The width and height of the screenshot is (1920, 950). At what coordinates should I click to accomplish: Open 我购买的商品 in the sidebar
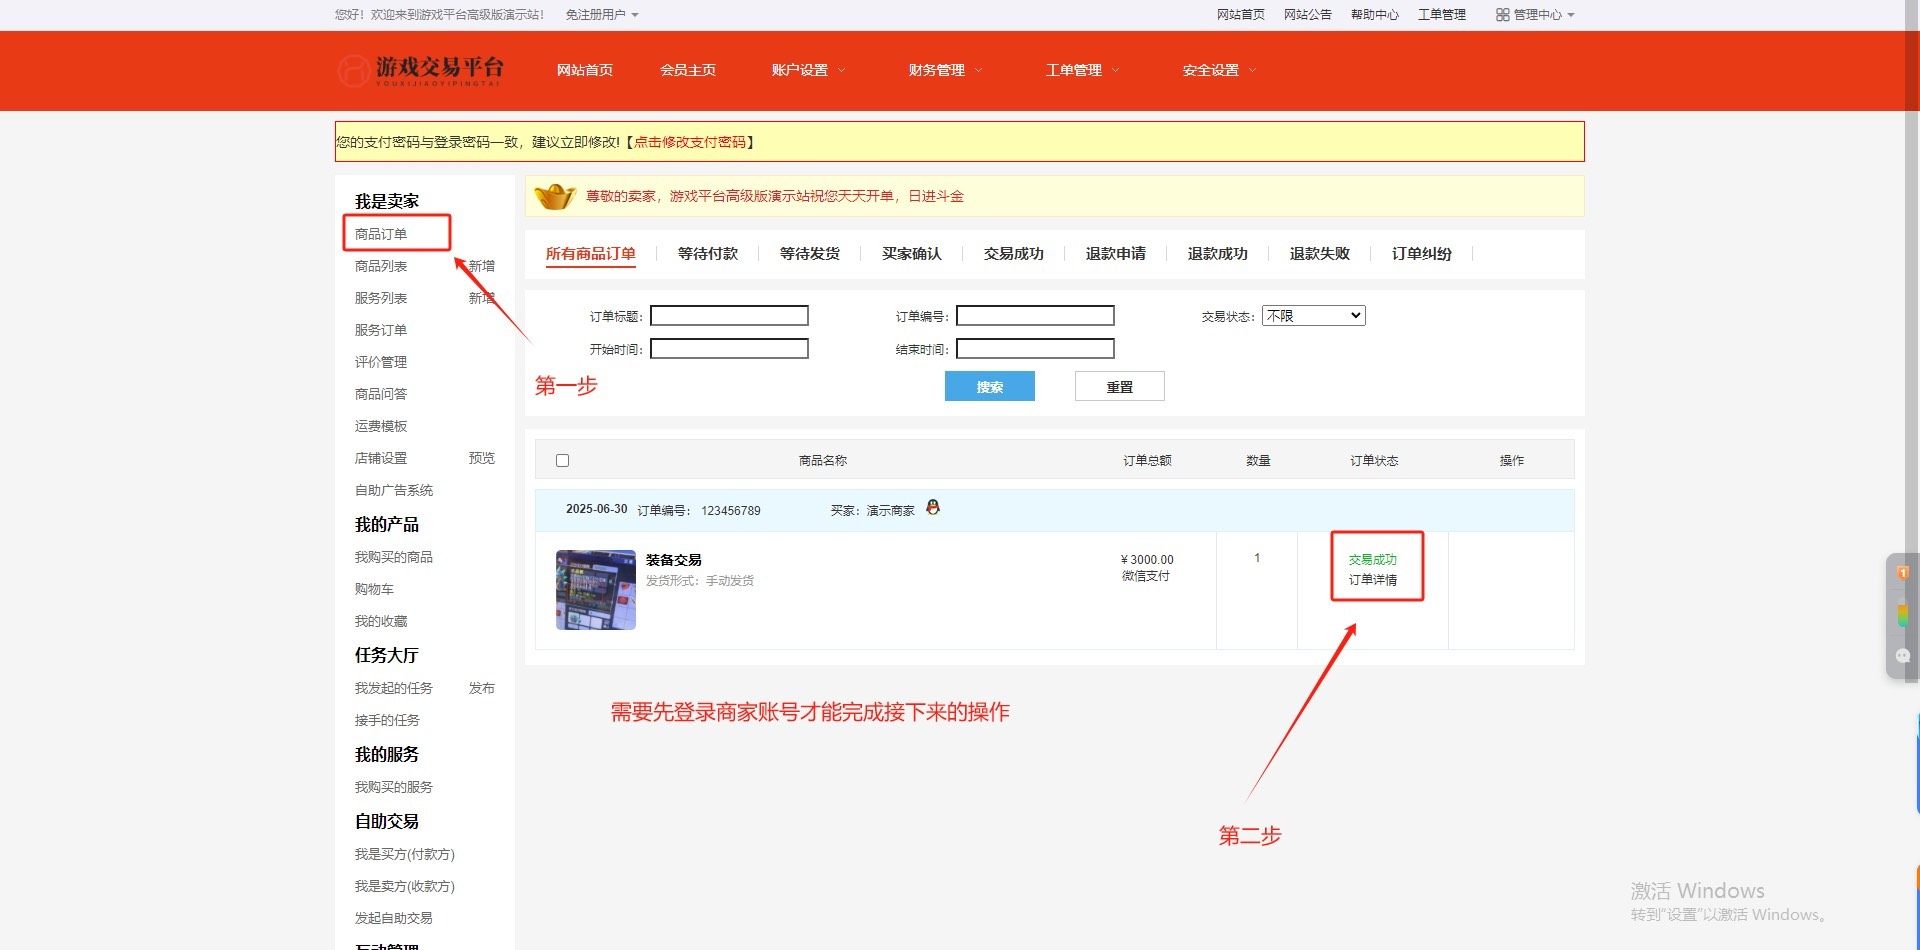[x=394, y=557]
